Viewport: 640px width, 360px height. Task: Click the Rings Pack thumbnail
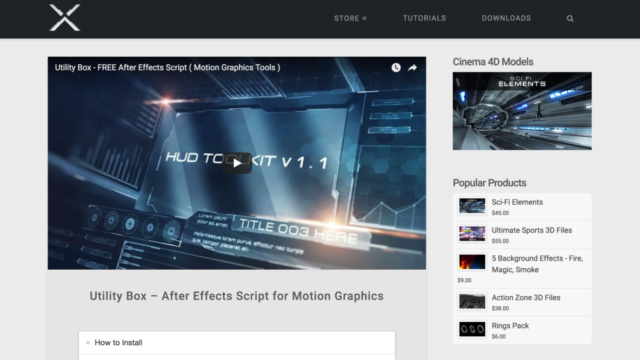click(x=472, y=329)
